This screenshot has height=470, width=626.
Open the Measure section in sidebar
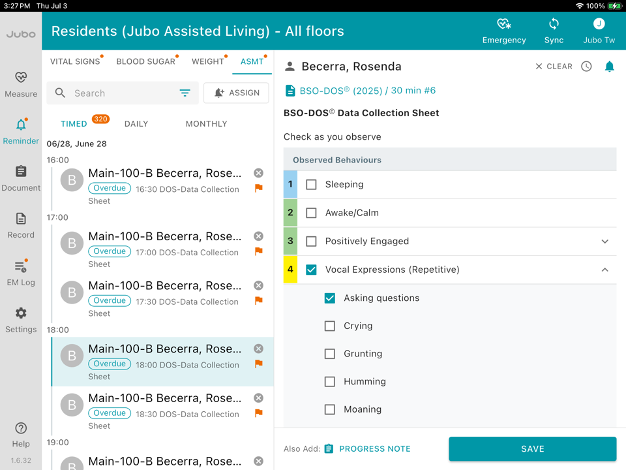point(21,84)
